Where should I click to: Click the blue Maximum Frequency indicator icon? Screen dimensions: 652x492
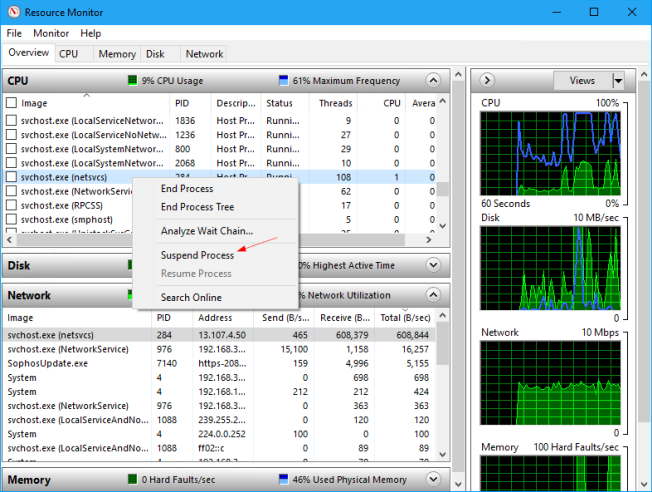pos(283,80)
